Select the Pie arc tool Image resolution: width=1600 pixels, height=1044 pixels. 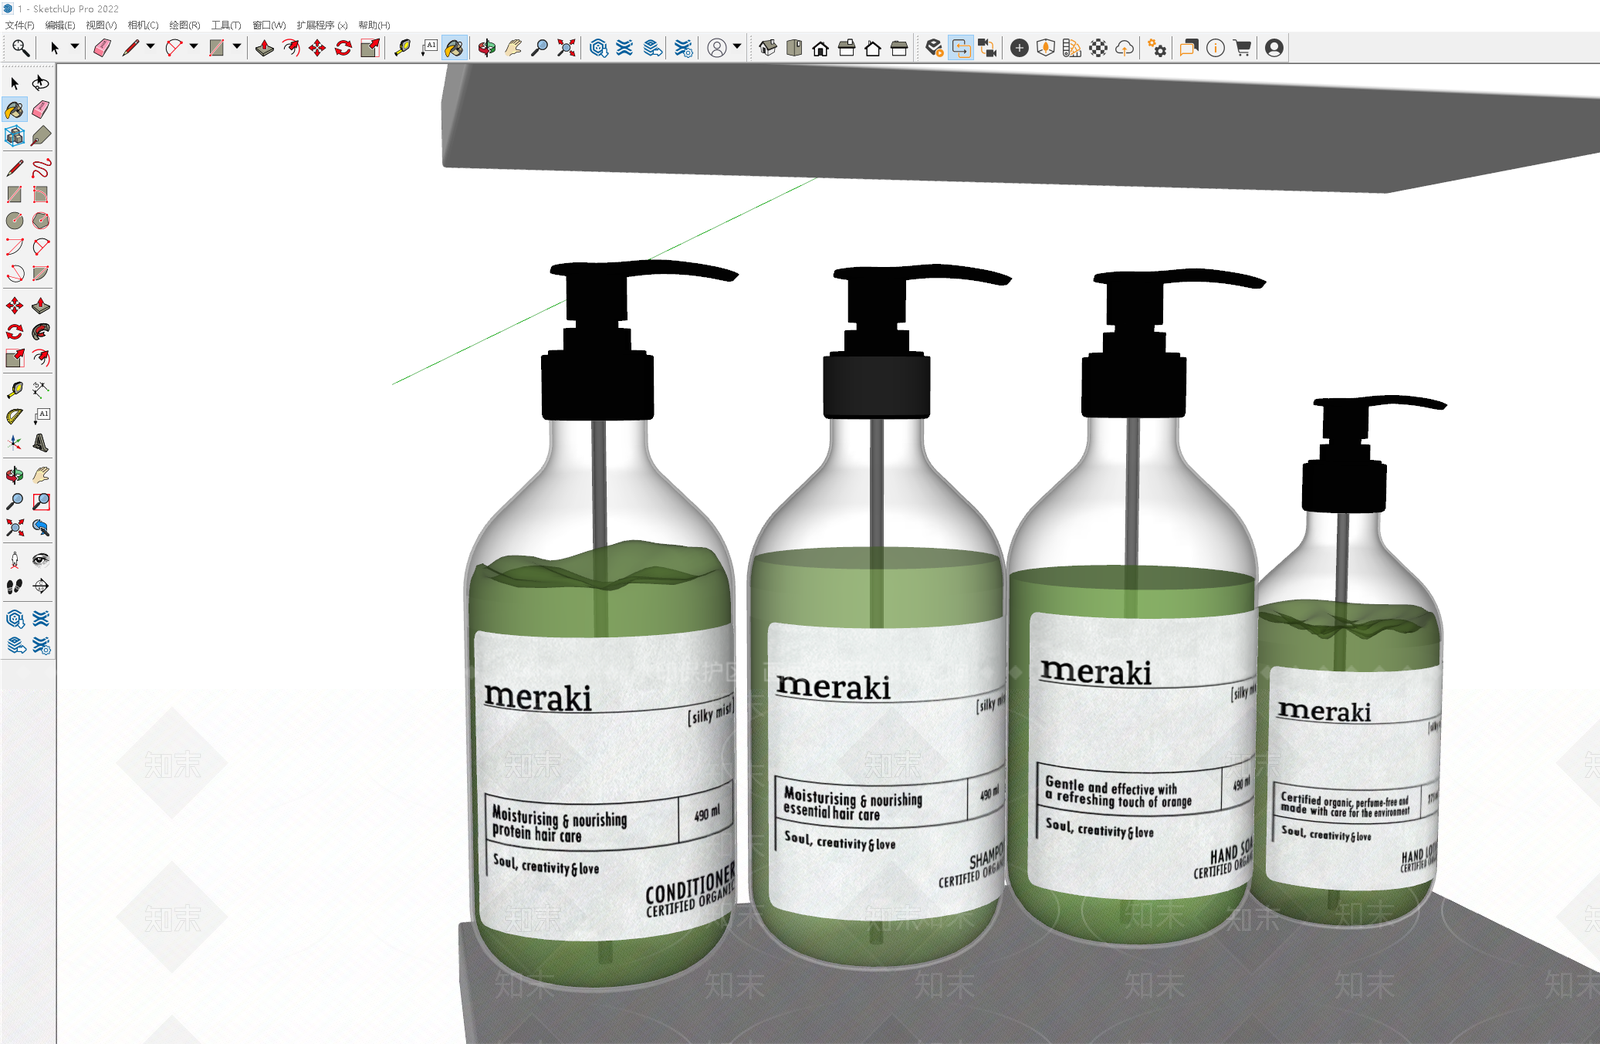click(x=41, y=273)
